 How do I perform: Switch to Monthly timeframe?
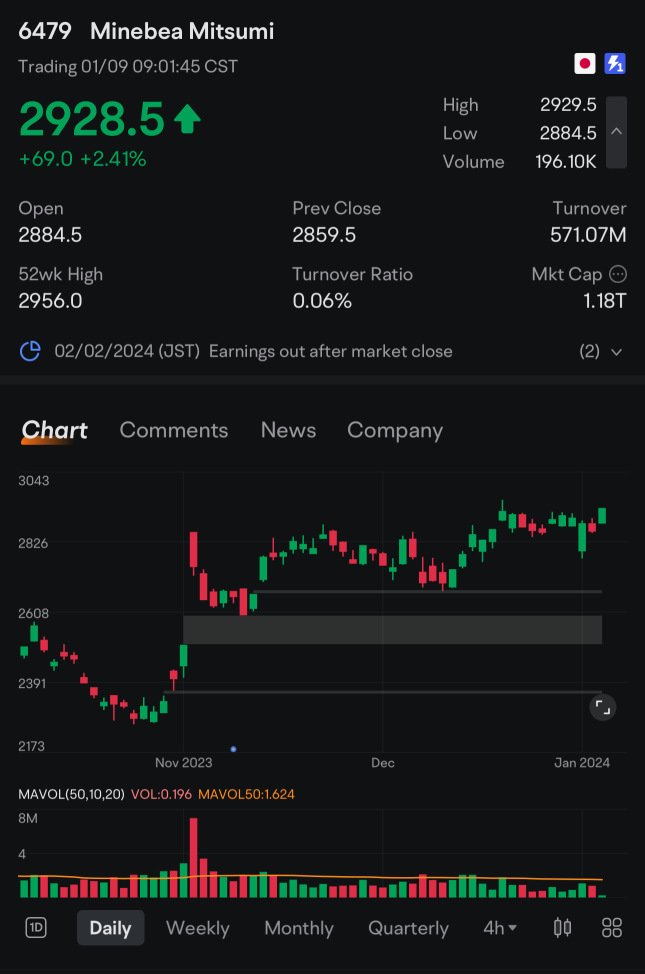(x=298, y=928)
